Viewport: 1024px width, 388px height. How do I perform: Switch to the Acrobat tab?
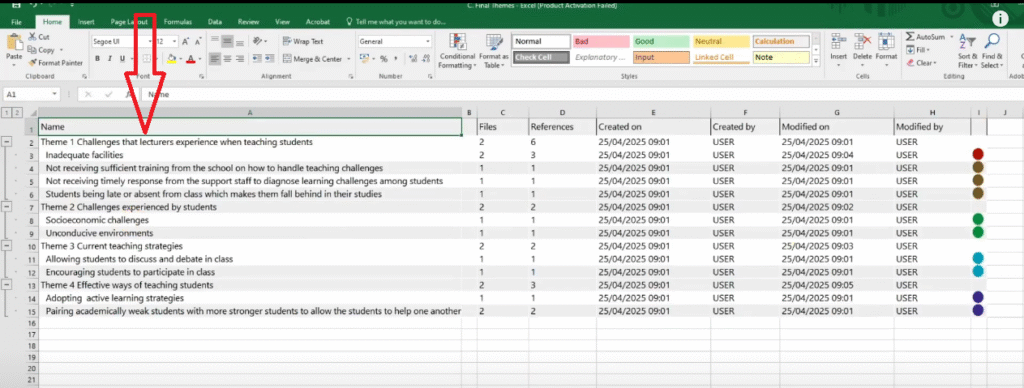click(x=317, y=22)
